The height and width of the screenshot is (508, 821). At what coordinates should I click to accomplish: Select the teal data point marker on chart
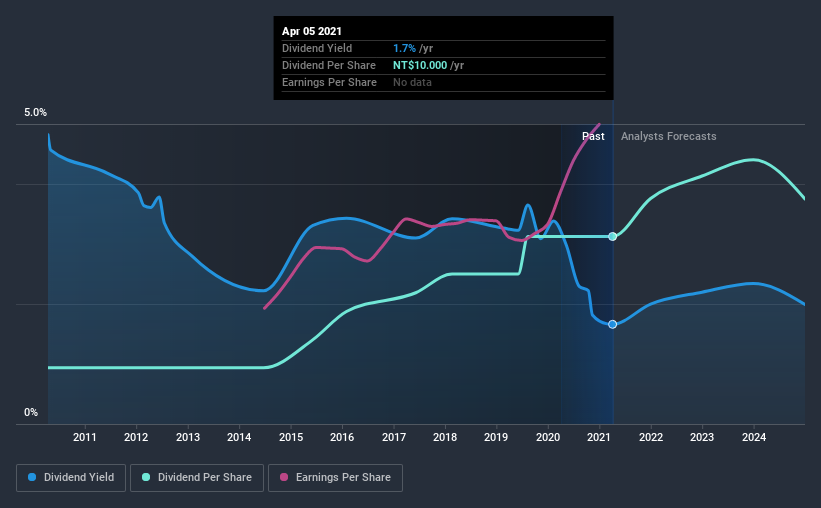tap(612, 237)
